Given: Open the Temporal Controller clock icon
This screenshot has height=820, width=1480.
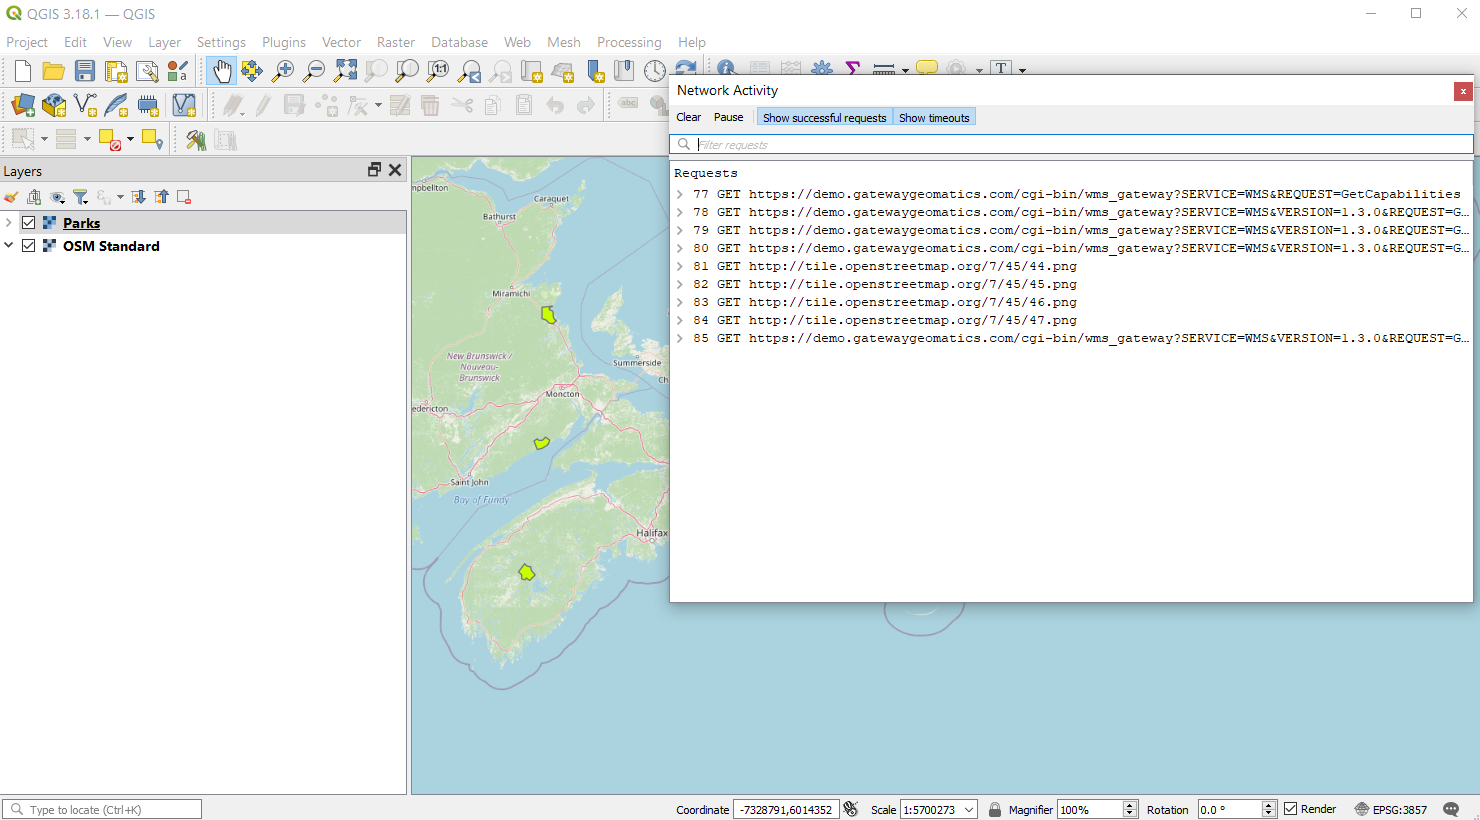Looking at the screenshot, I should pyautogui.click(x=655, y=71).
